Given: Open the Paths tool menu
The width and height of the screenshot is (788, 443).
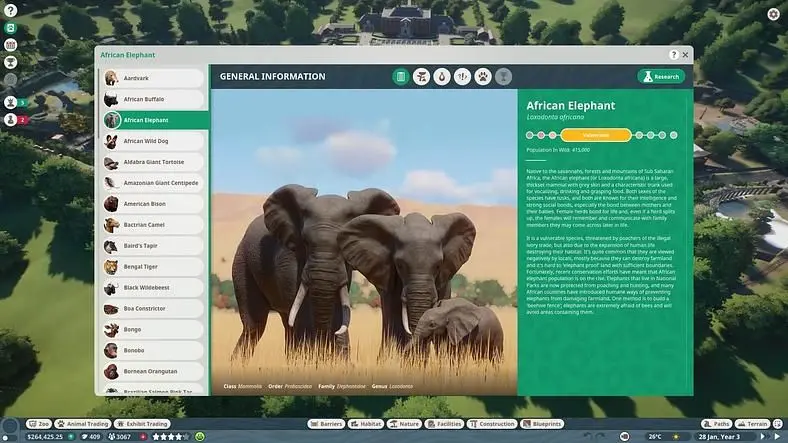Looking at the screenshot, I should (717, 424).
